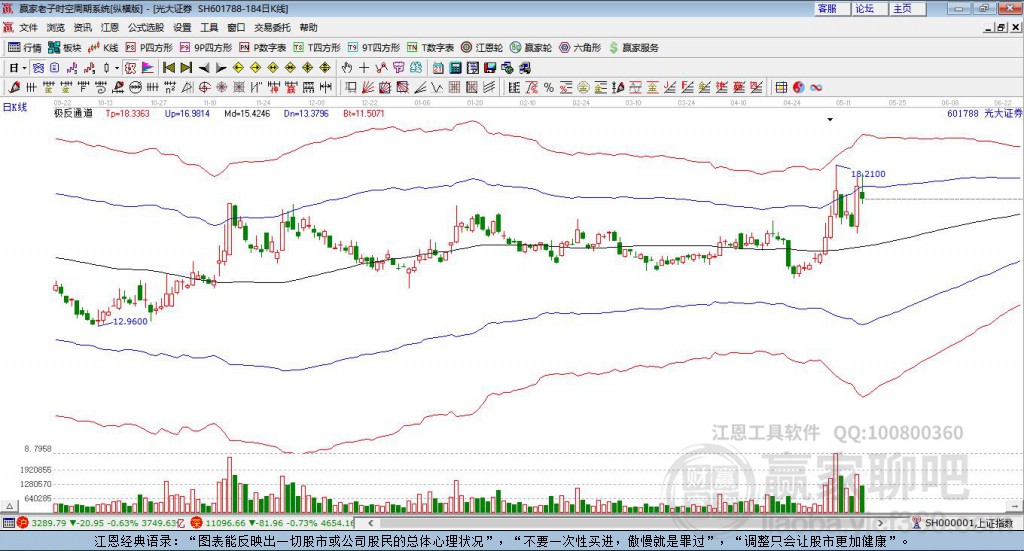Expand the candlestick style dropdown arrow
This screenshot has width=1024, height=551.
click(x=117, y=67)
